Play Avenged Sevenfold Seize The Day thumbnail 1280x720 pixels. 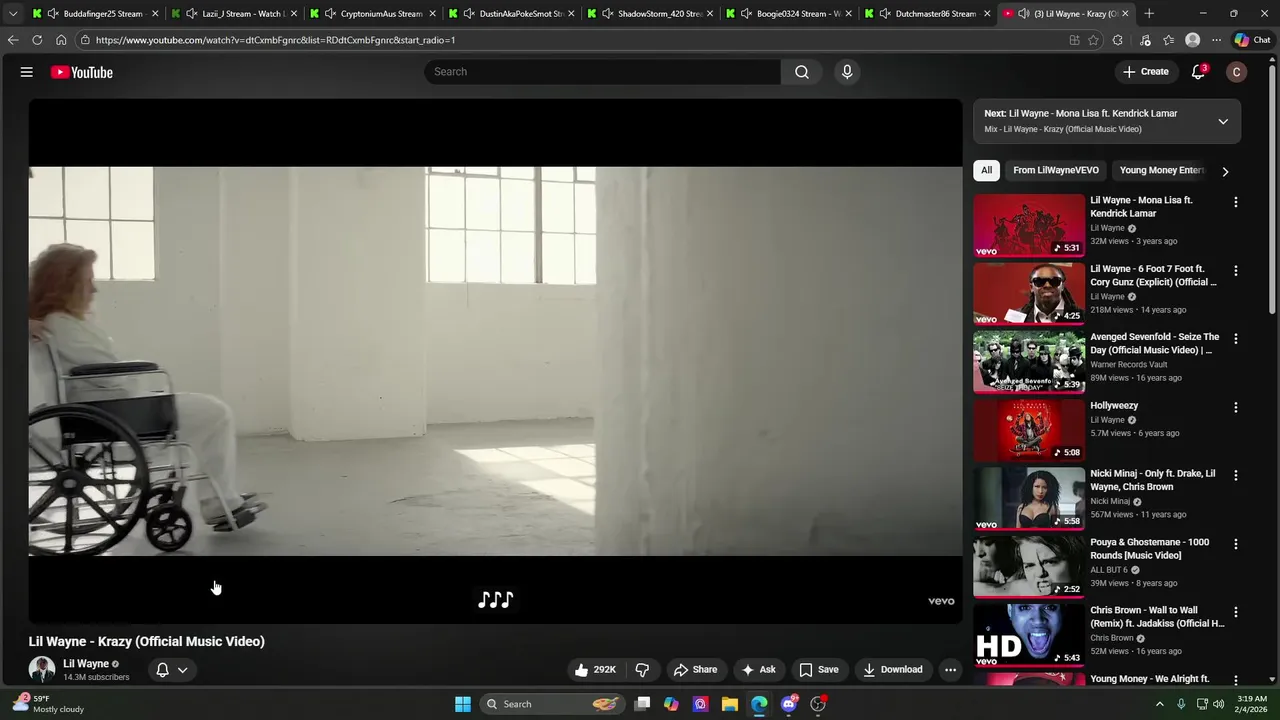click(1029, 362)
